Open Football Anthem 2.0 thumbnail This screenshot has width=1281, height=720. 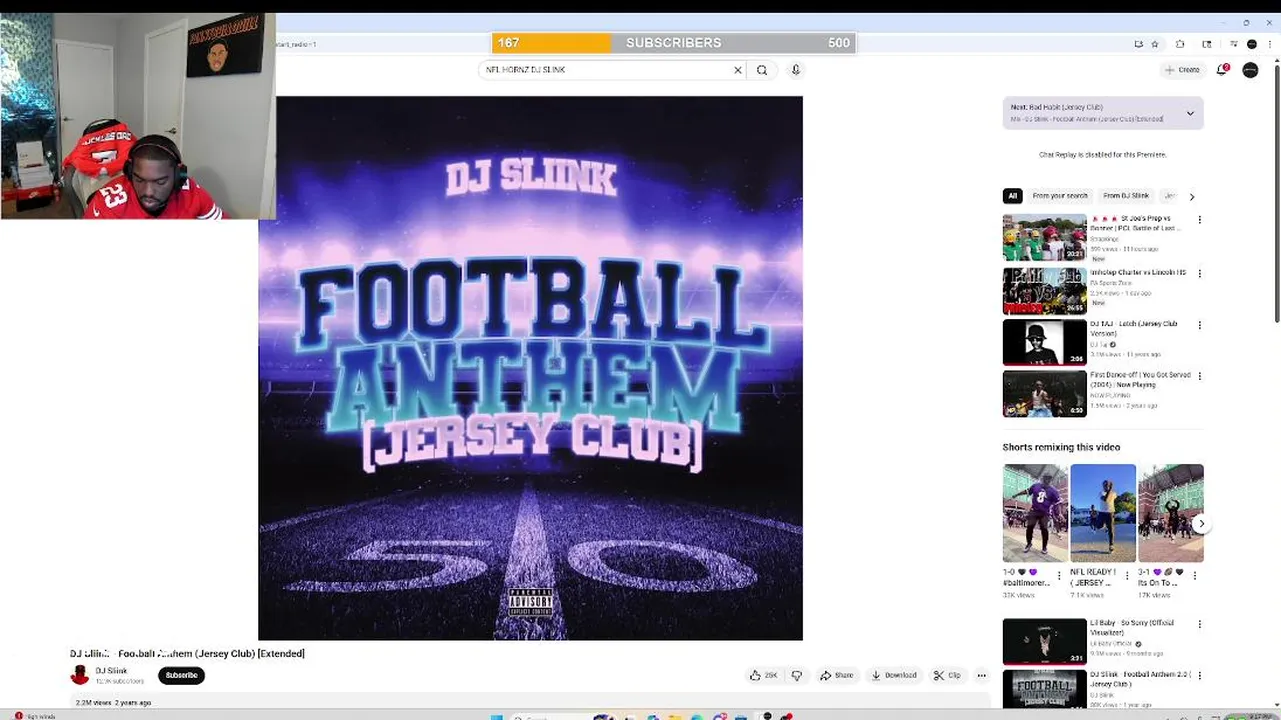pyautogui.click(x=1044, y=690)
